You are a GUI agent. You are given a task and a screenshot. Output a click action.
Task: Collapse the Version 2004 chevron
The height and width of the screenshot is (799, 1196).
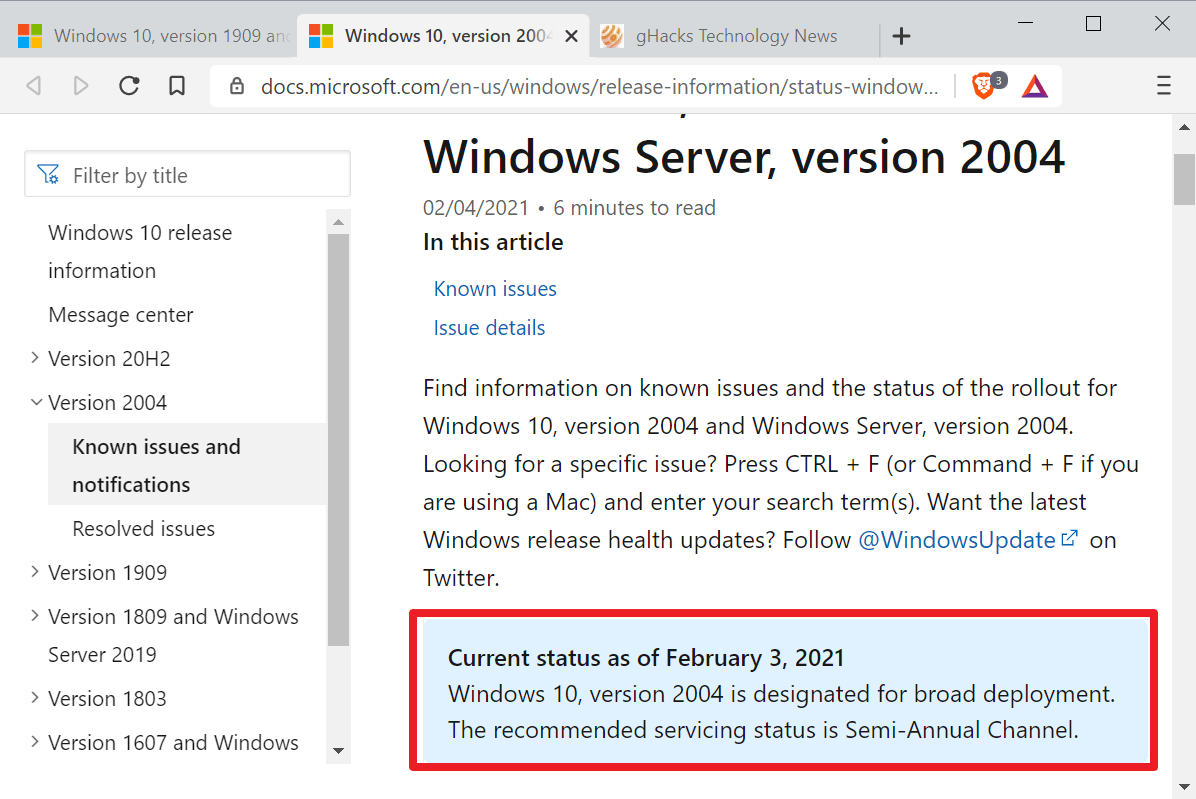click(x=36, y=402)
